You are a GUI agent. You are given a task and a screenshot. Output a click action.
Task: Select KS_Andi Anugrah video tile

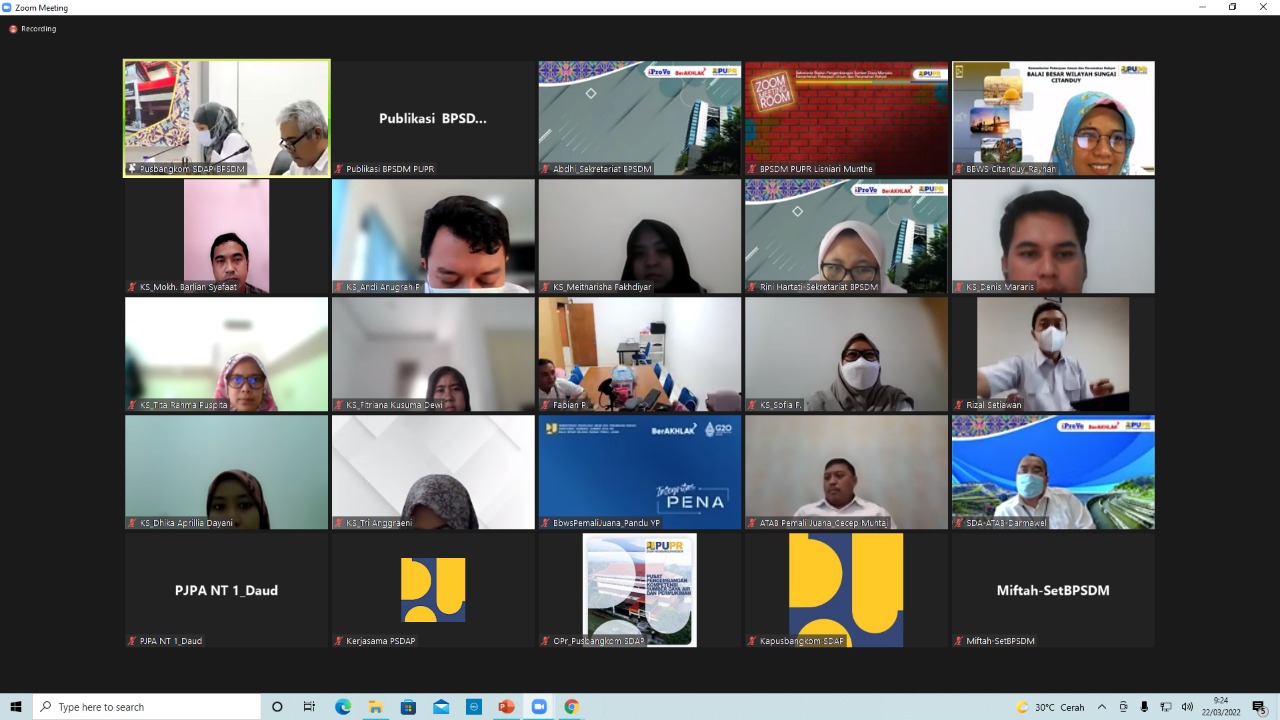(433, 236)
